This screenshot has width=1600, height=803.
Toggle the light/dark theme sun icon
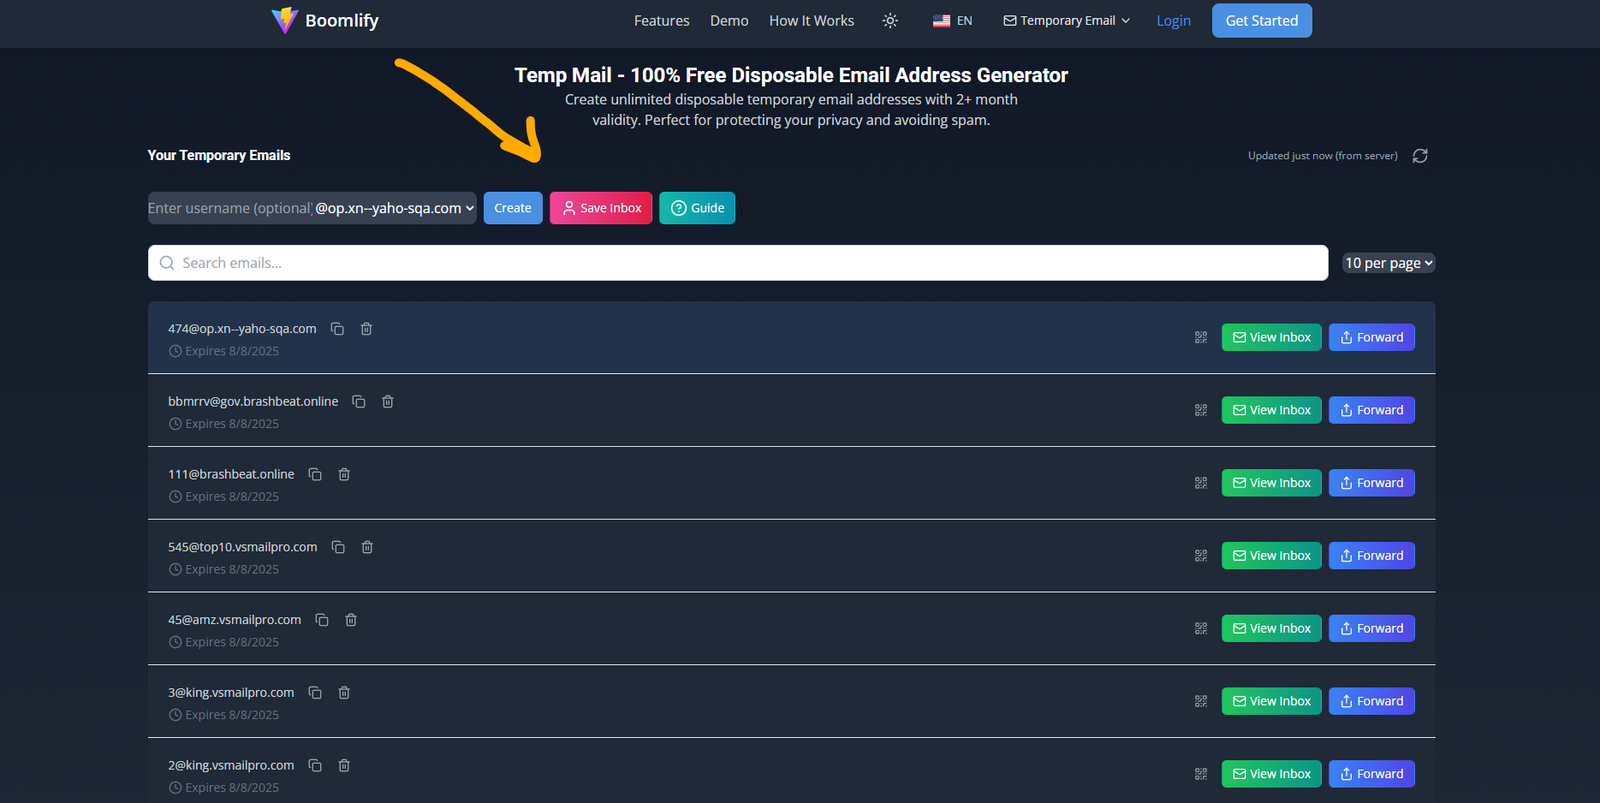pos(890,20)
